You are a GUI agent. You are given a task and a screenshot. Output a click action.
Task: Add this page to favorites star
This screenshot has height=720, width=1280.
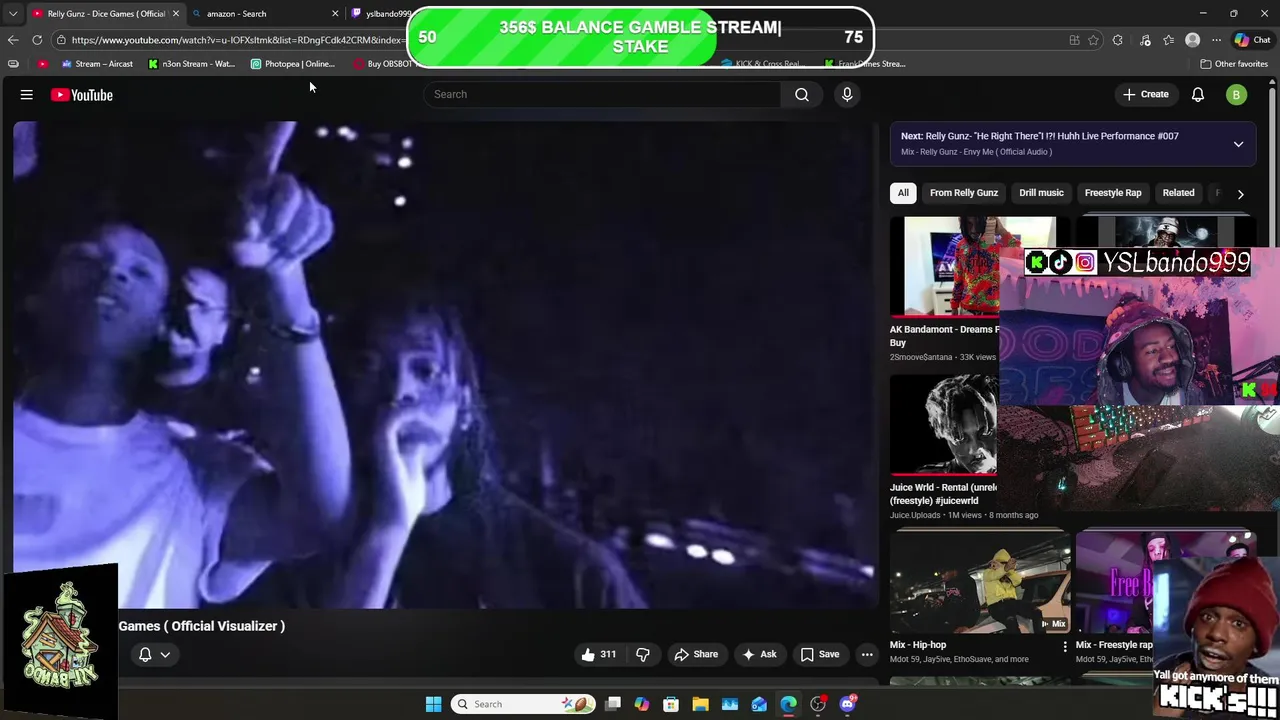(1094, 40)
